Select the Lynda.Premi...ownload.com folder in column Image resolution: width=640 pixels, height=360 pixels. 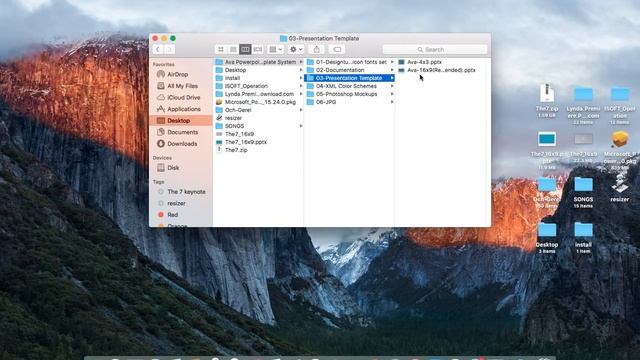258,94
